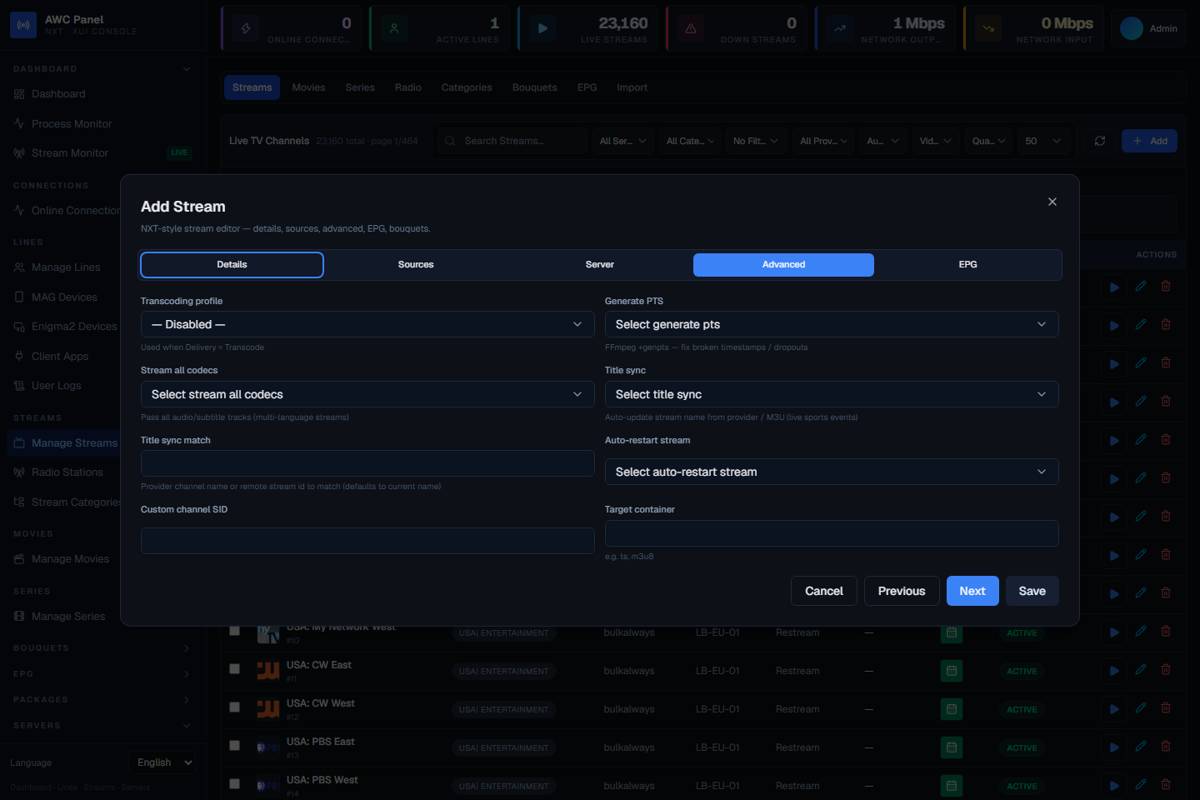Click the Radio Stations antenna icon
This screenshot has height=800, width=1200.
(19, 472)
